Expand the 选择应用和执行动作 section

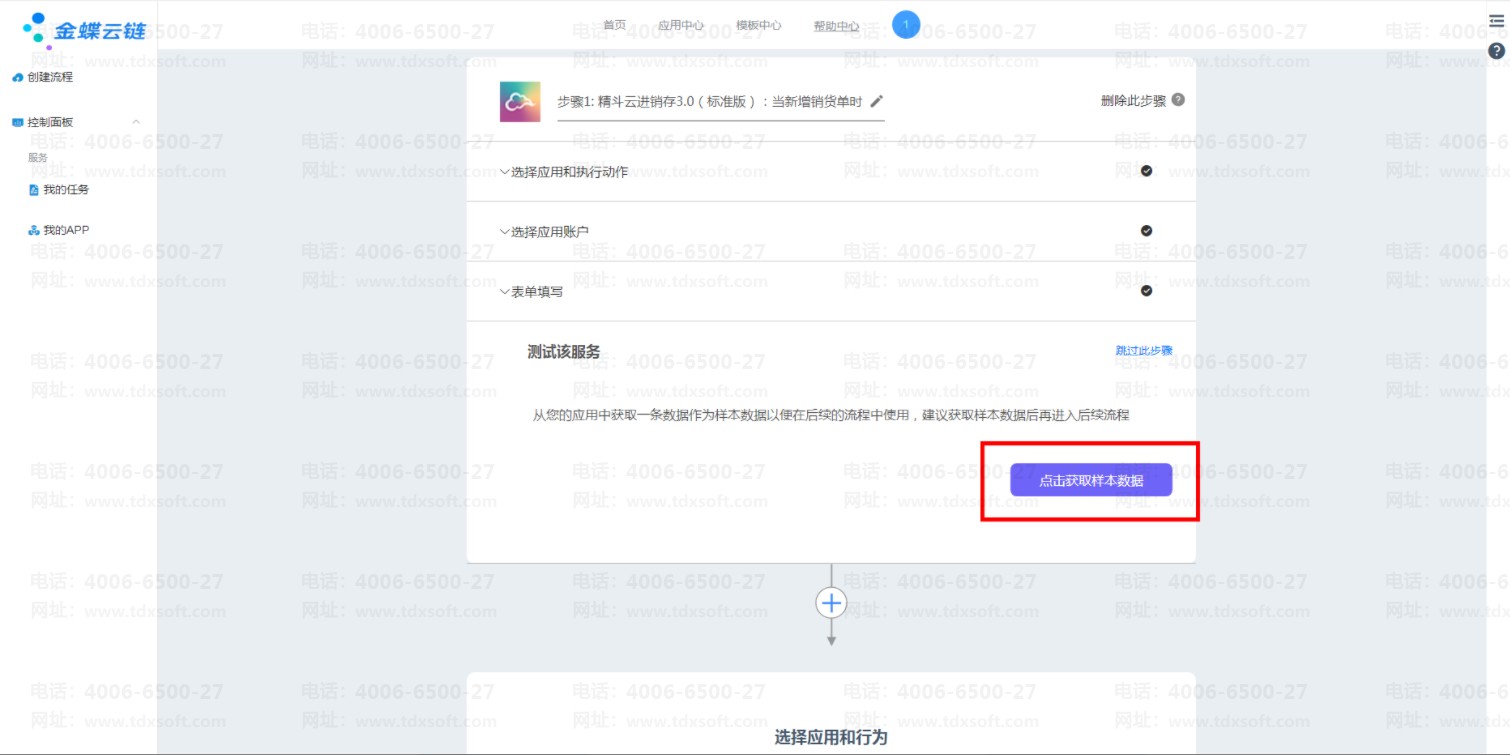[568, 172]
